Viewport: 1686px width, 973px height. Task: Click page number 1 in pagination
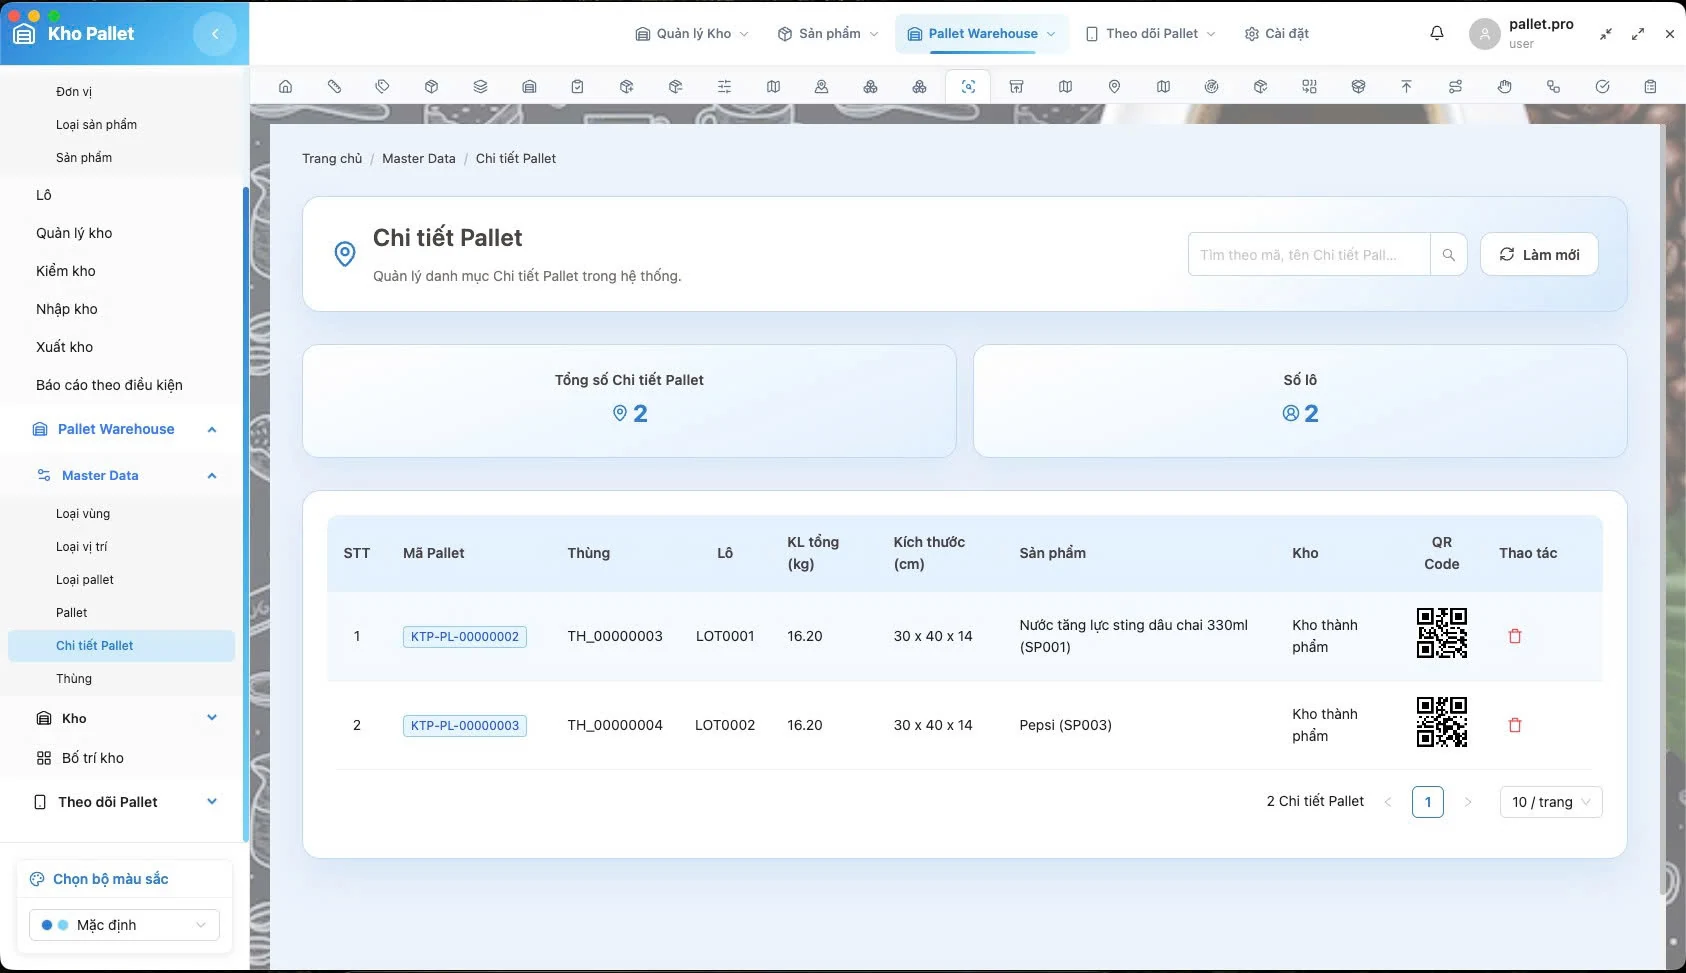1428,802
